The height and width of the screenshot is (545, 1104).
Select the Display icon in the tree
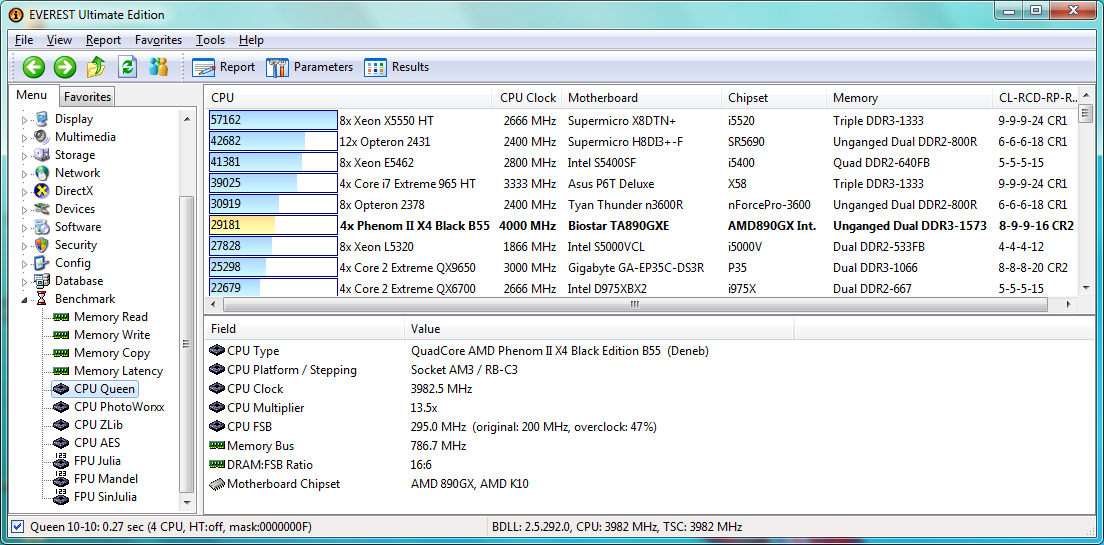pos(42,119)
